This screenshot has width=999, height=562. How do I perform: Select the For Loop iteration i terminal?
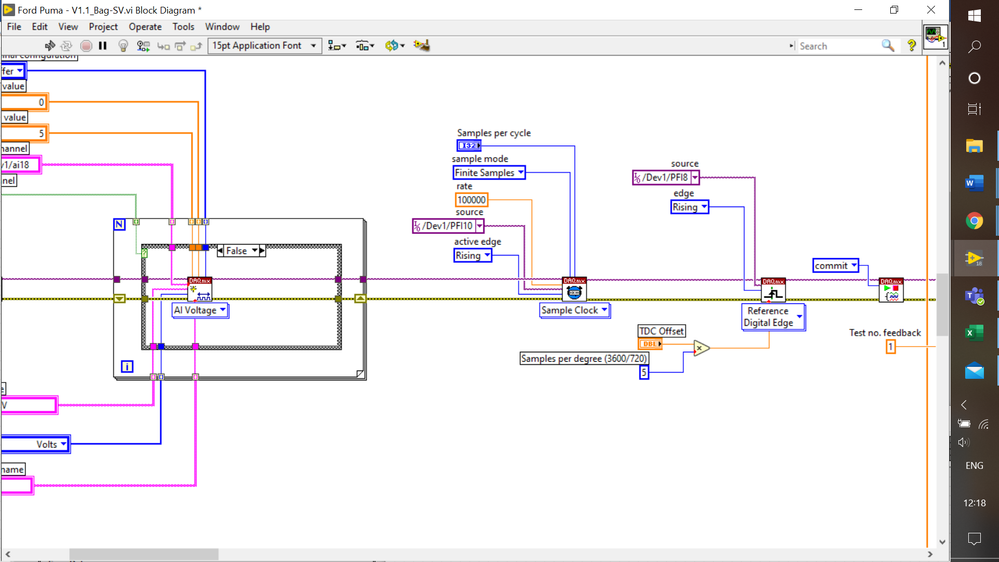point(127,366)
